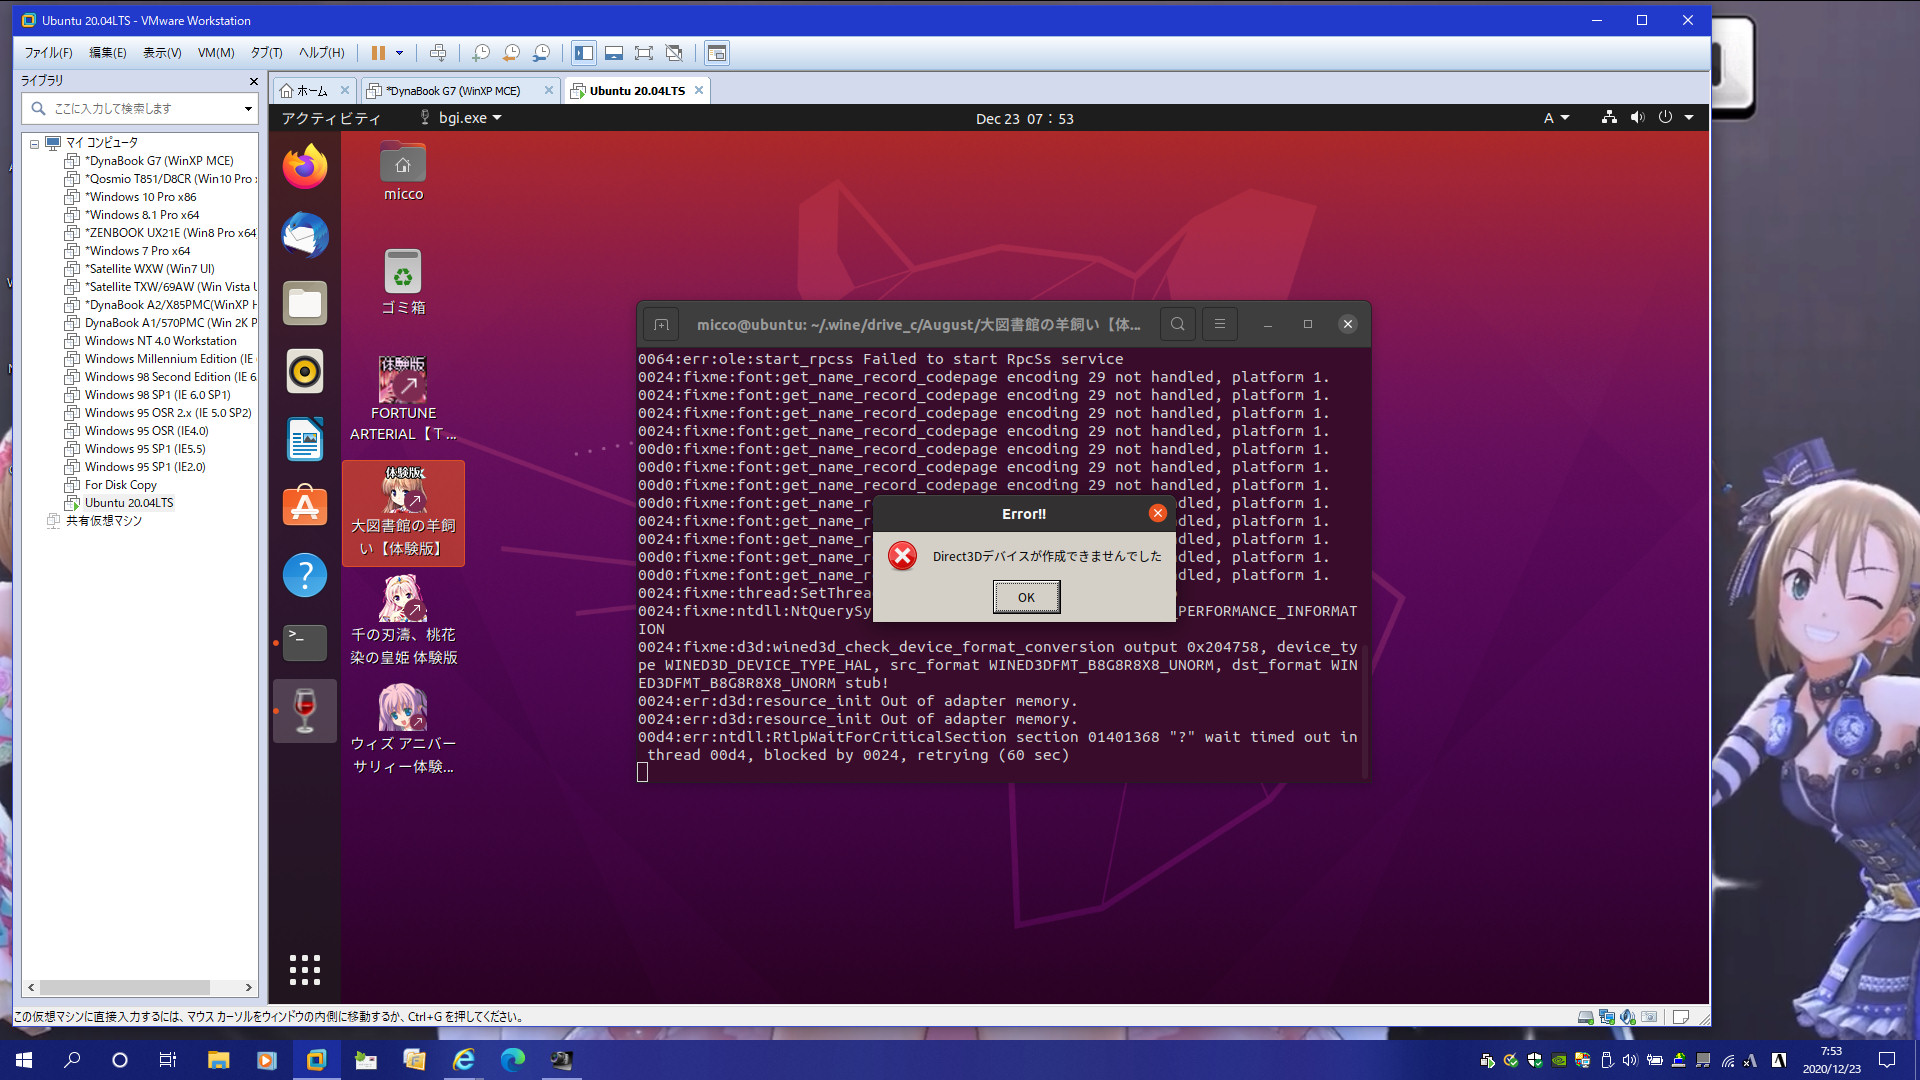Open the アクティビティ overview in Ubuntu
This screenshot has width=1920, height=1080.
pos(330,118)
